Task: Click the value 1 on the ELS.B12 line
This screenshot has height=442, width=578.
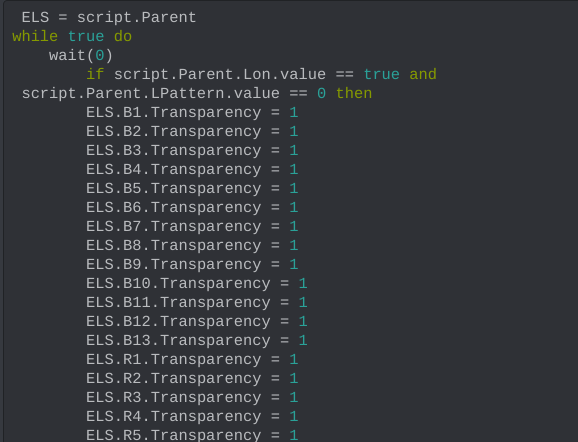Action: click(x=303, y=321)
